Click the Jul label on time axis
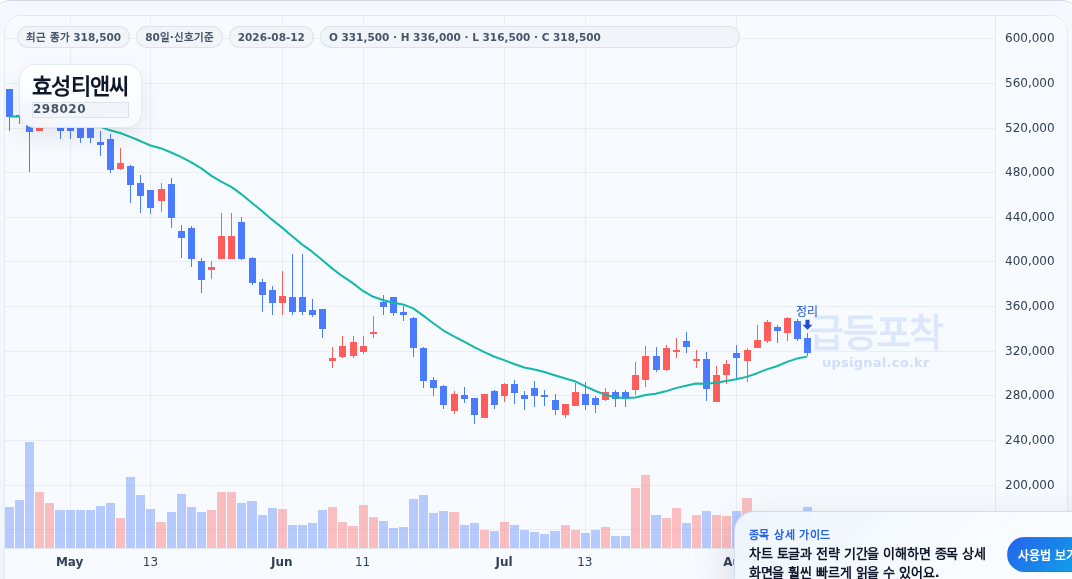1072x579 pixels. (x=503, y=562)
